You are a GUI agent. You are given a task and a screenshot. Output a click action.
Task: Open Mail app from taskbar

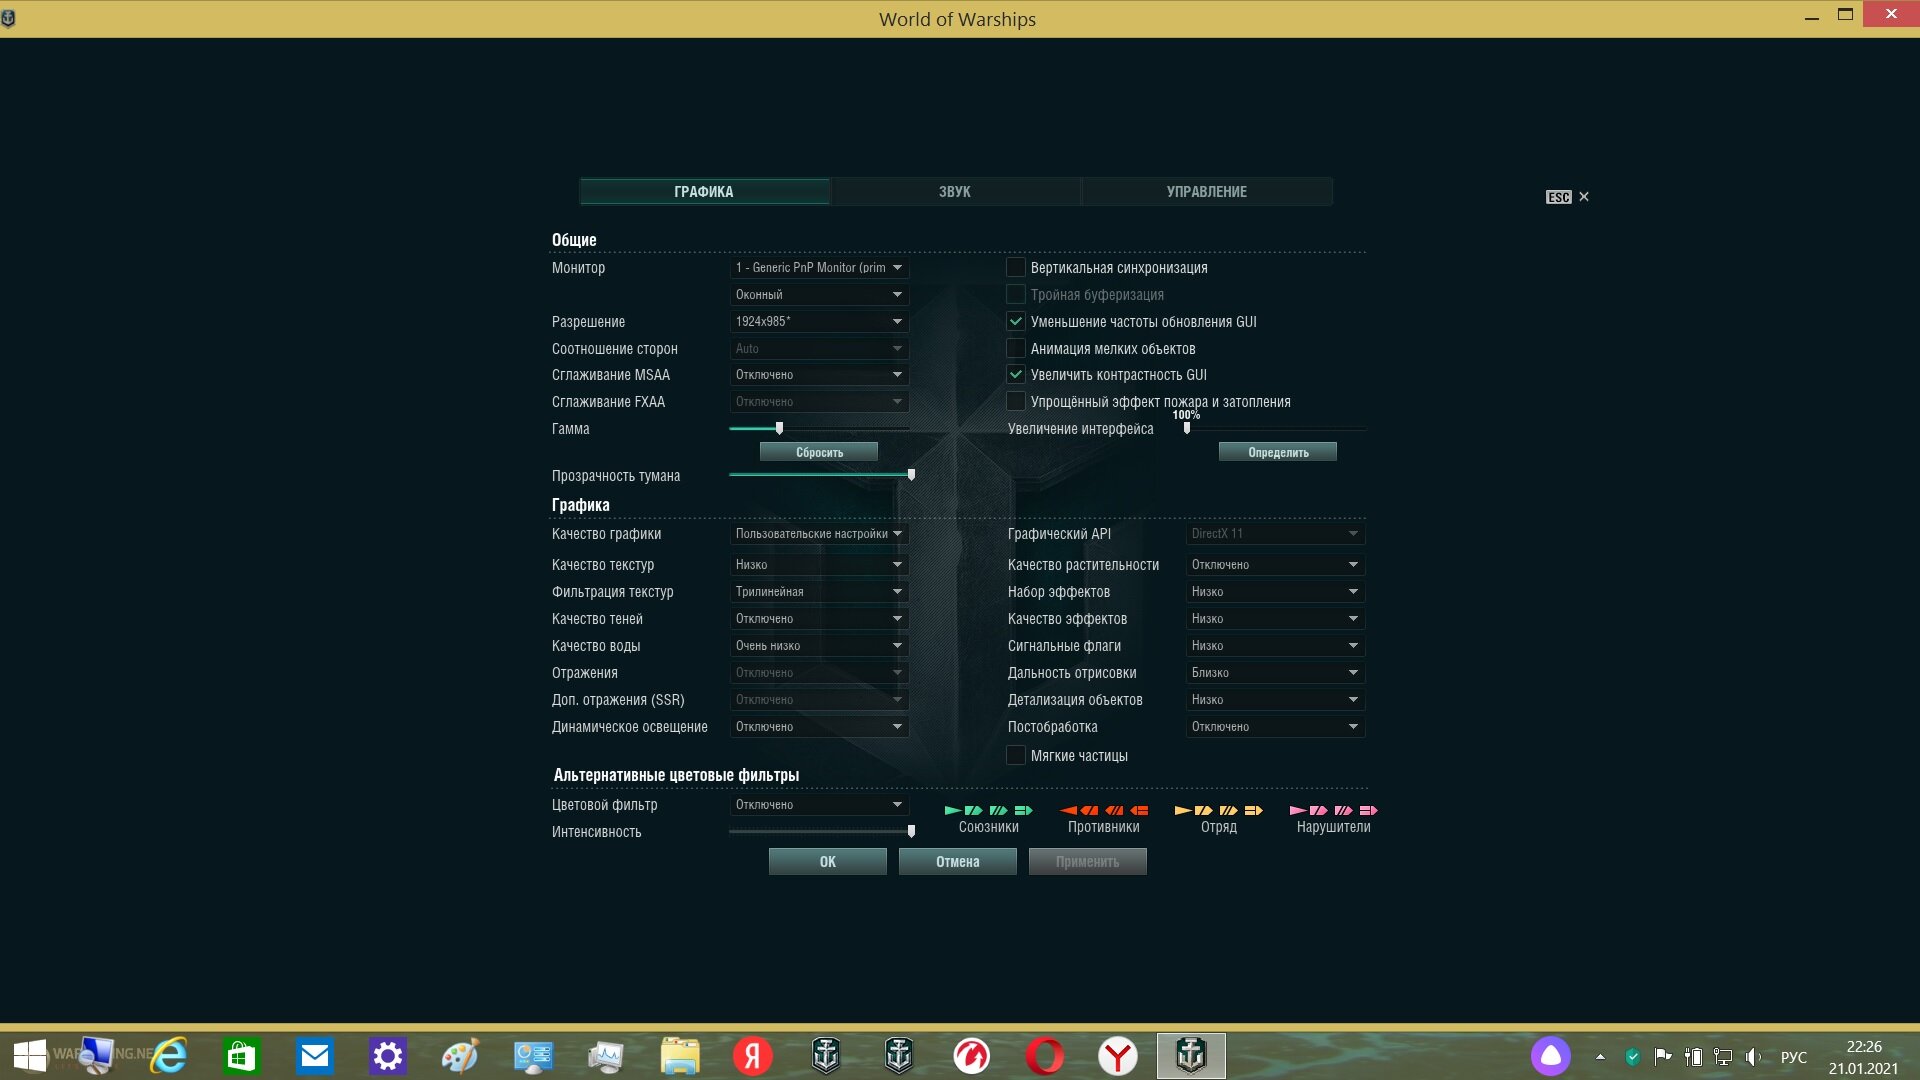coord(315,1056)
